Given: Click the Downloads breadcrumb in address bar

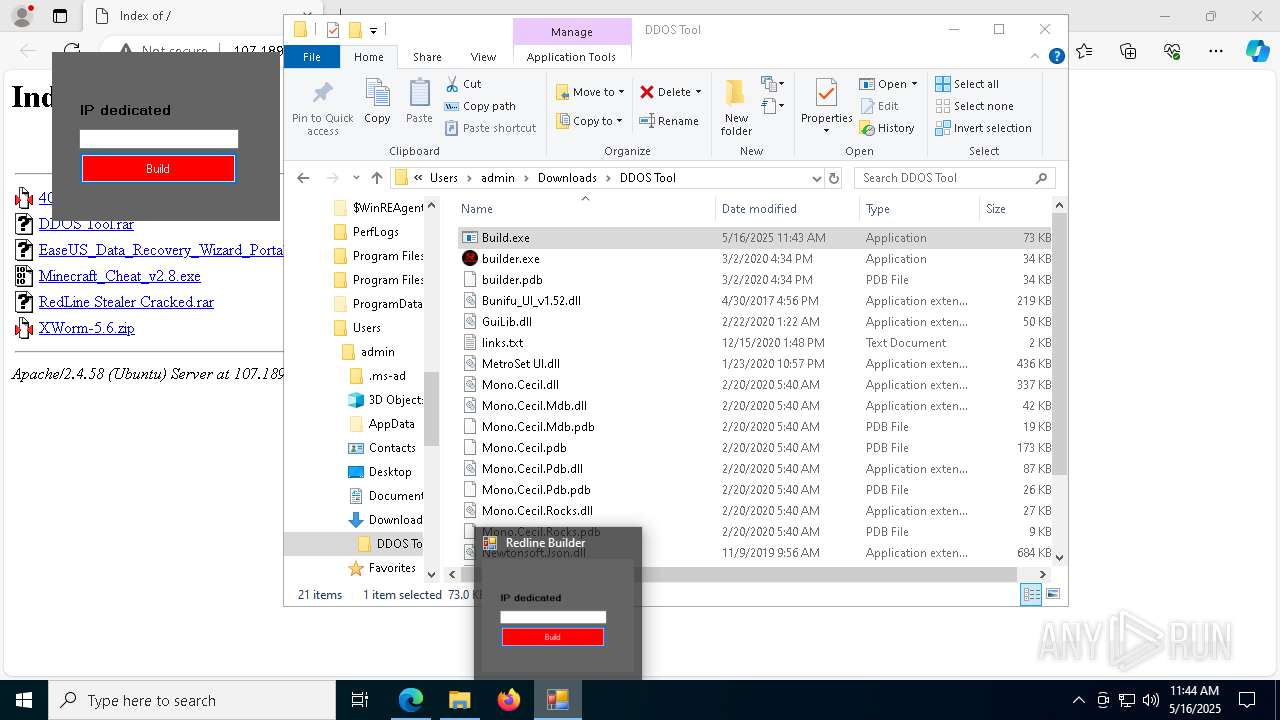Looking at the screenshot, I should (x=567, y=178).
